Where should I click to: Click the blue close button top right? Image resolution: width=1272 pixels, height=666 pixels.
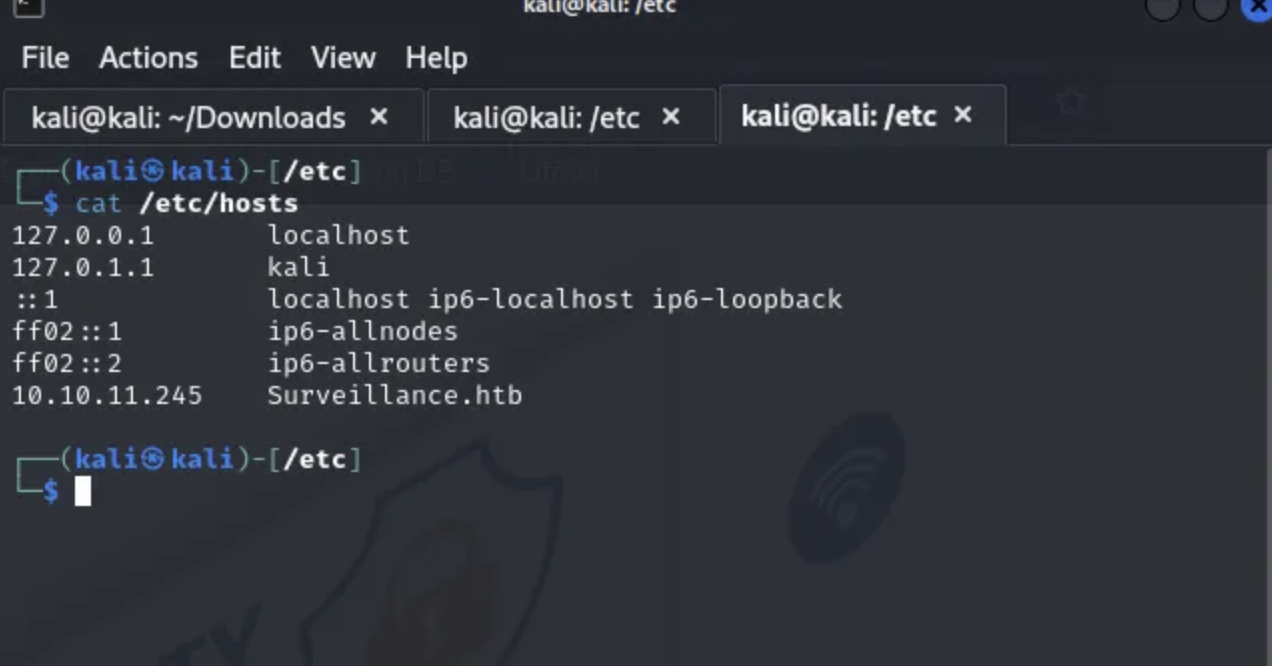(x=1255, y=8)
